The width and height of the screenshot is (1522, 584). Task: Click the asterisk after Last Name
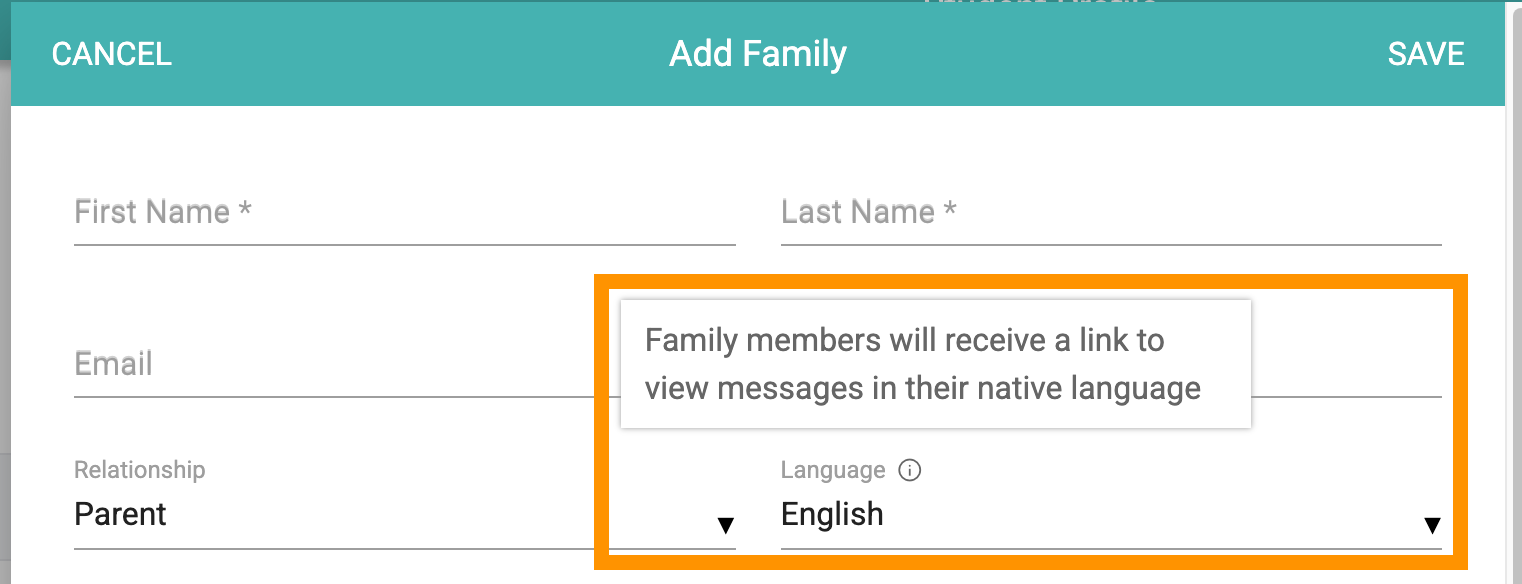coord(950,210)
